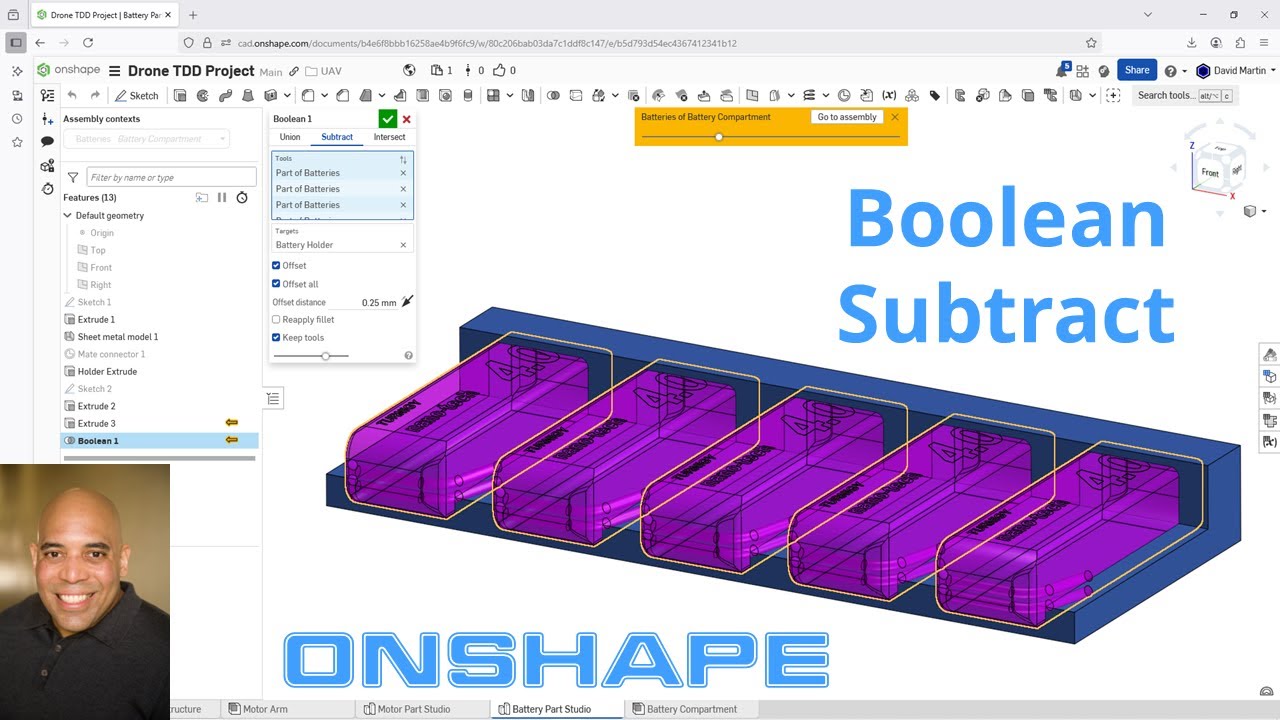Click the globe public-document icon

pyautogui.click(x=409, y=70)
